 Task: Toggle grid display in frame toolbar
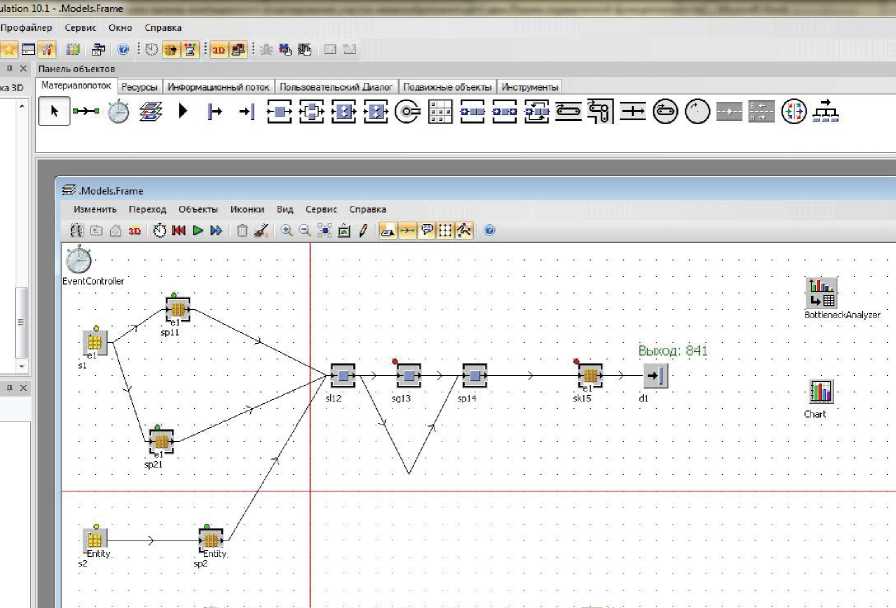[x=445, y=231]
